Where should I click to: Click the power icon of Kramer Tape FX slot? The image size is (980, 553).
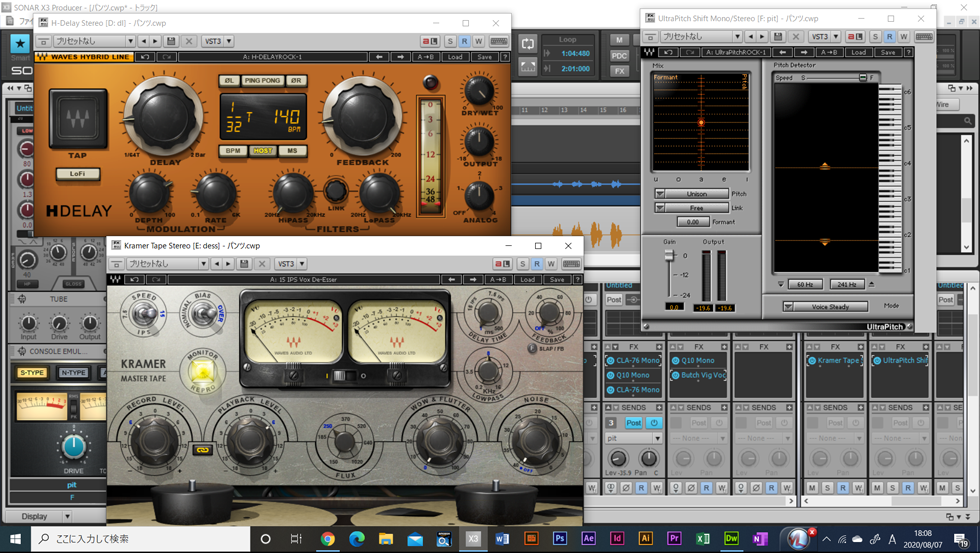[x=812, y=361]
